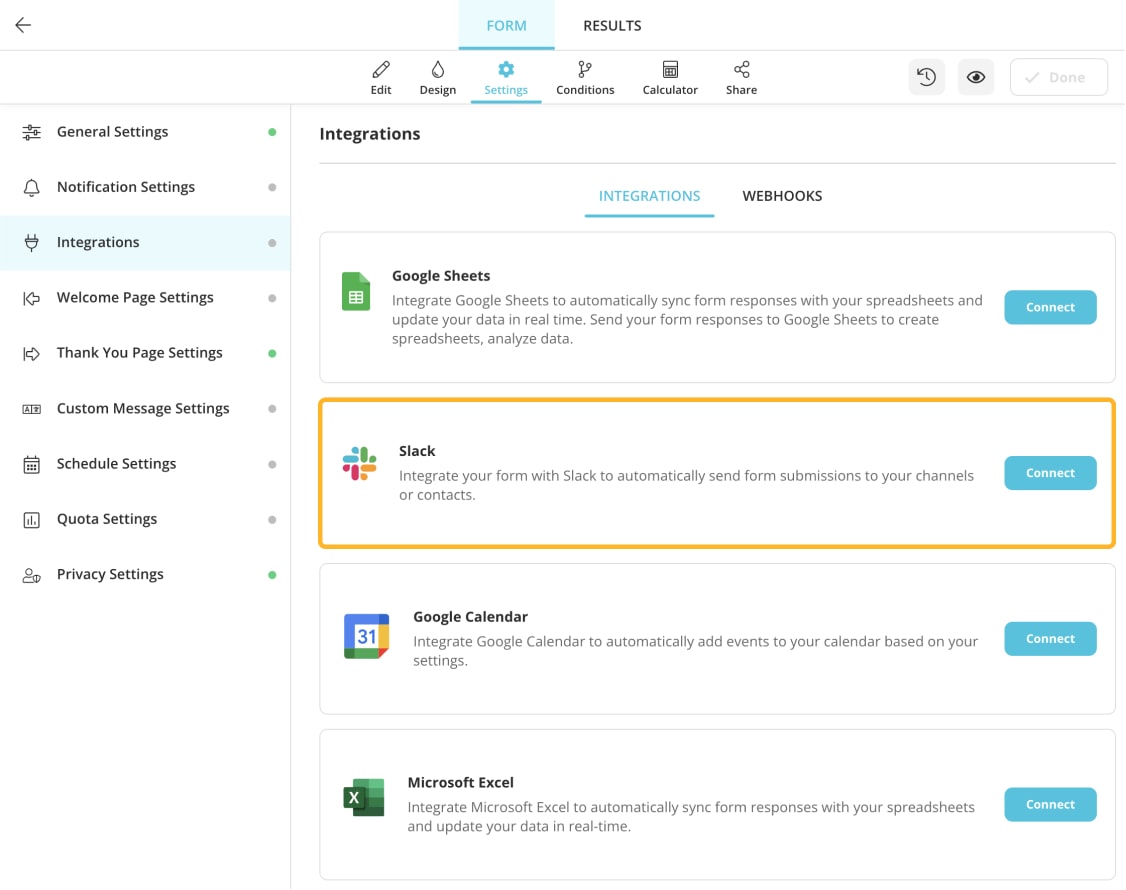1126x890 pixels.
Task: Click the Integrations plug icon in sidebar
Action: (30, 242)
